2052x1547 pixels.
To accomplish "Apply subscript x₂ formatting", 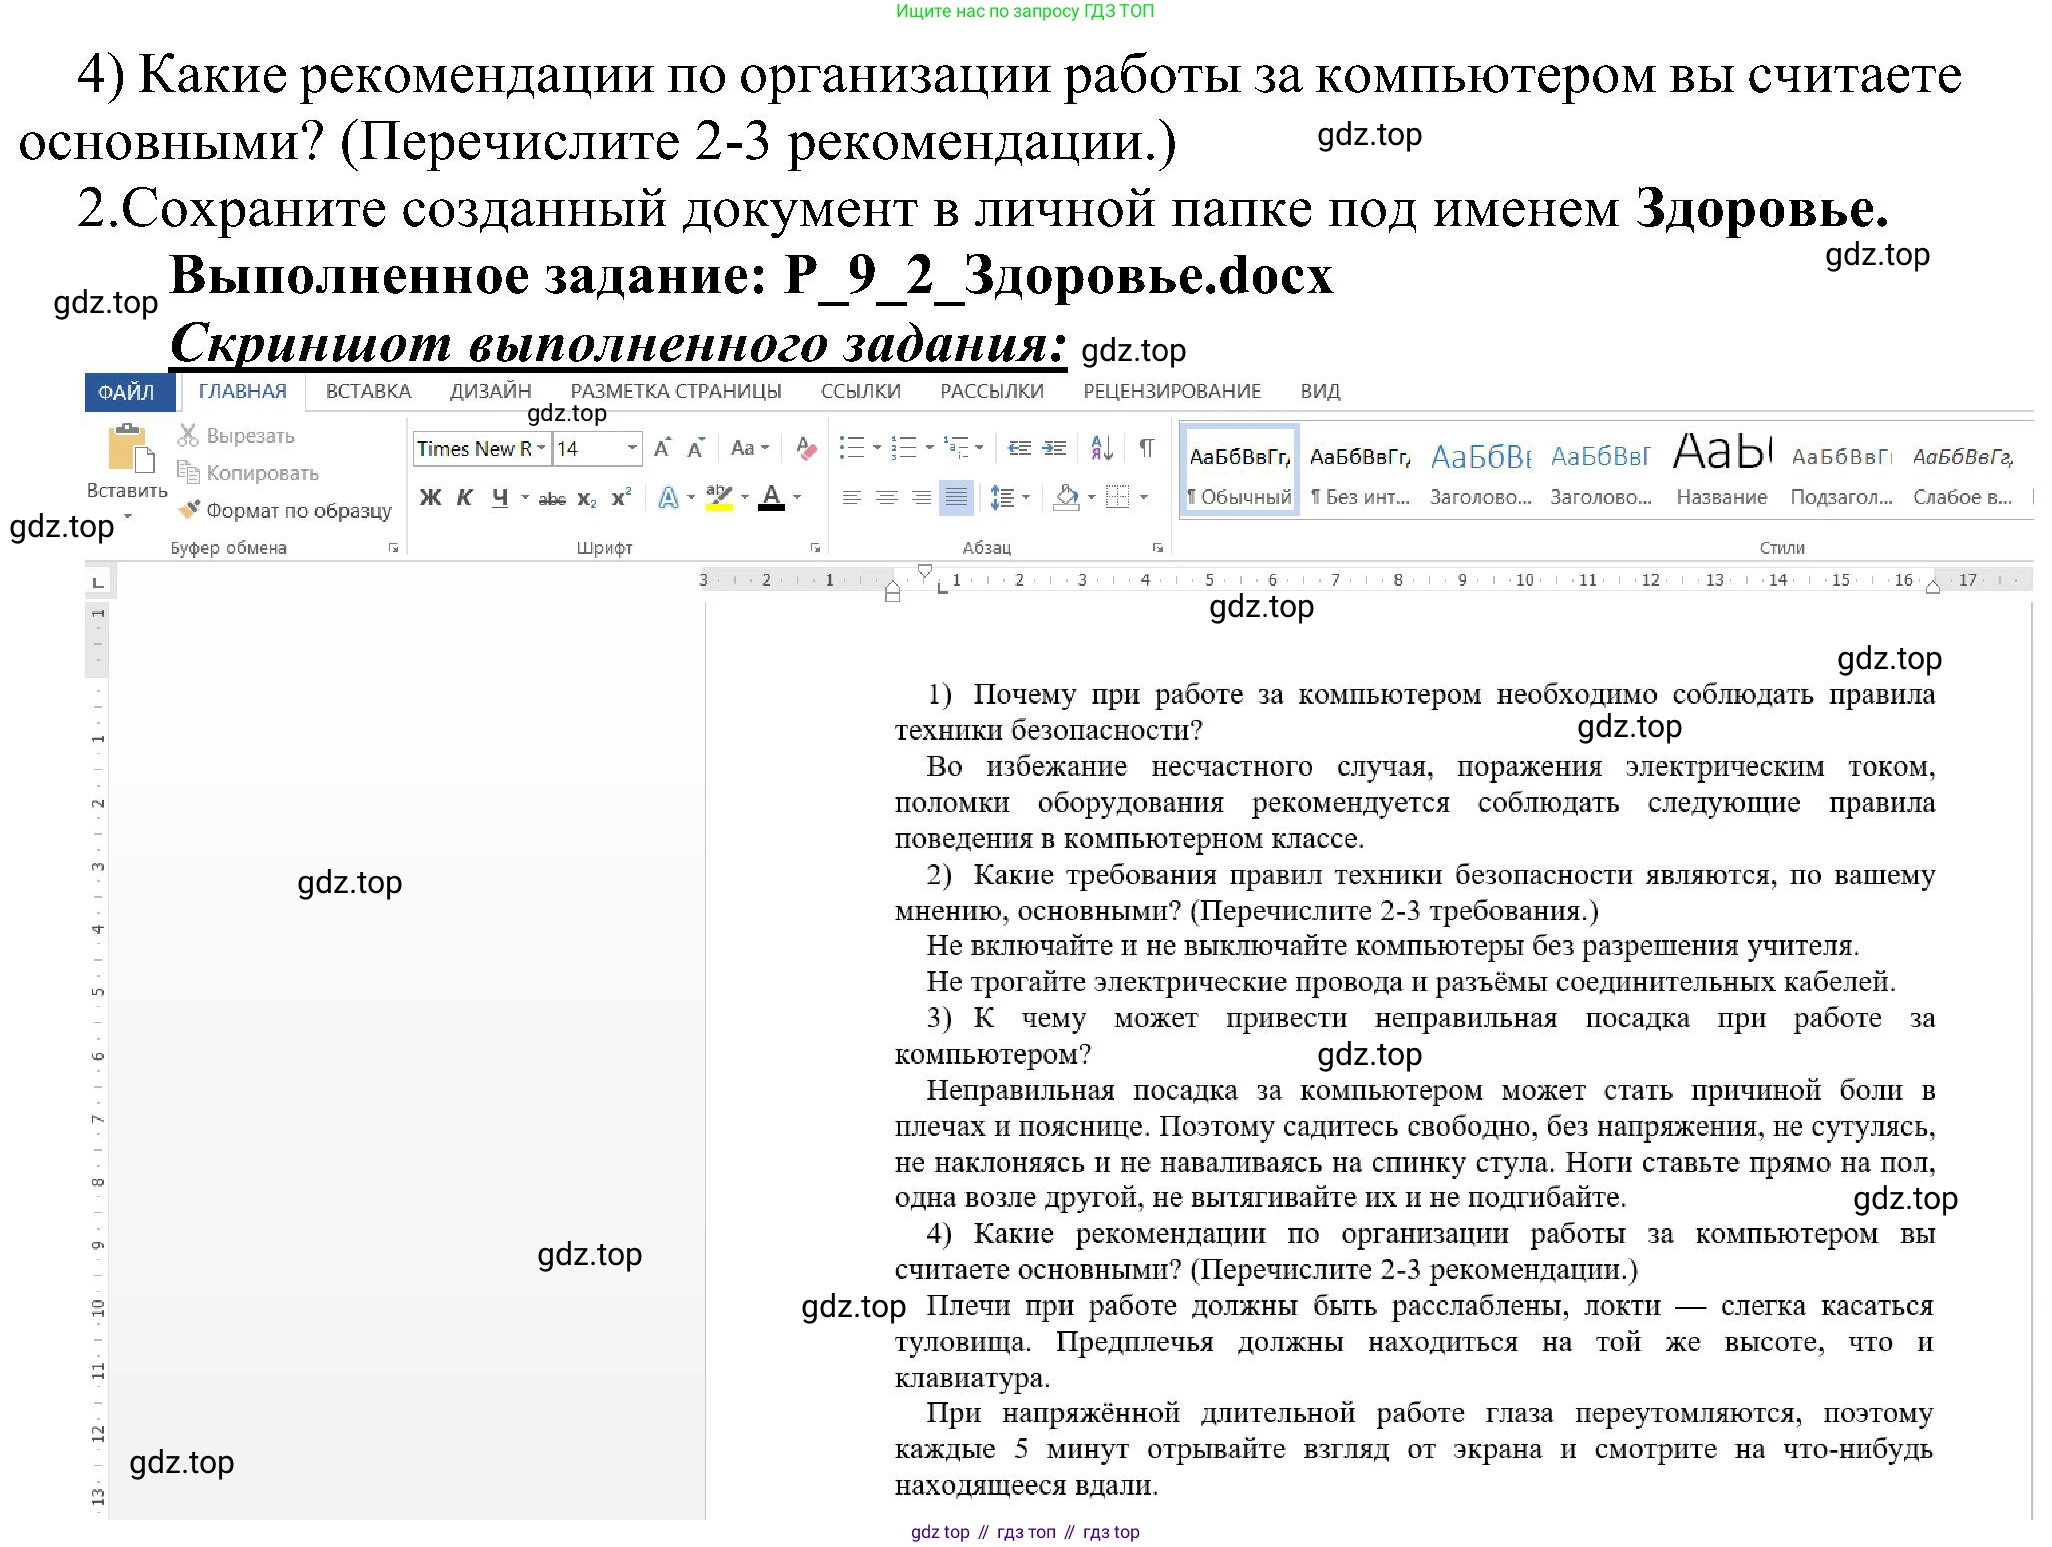I will pyautogui.click(x=587, y=498).
